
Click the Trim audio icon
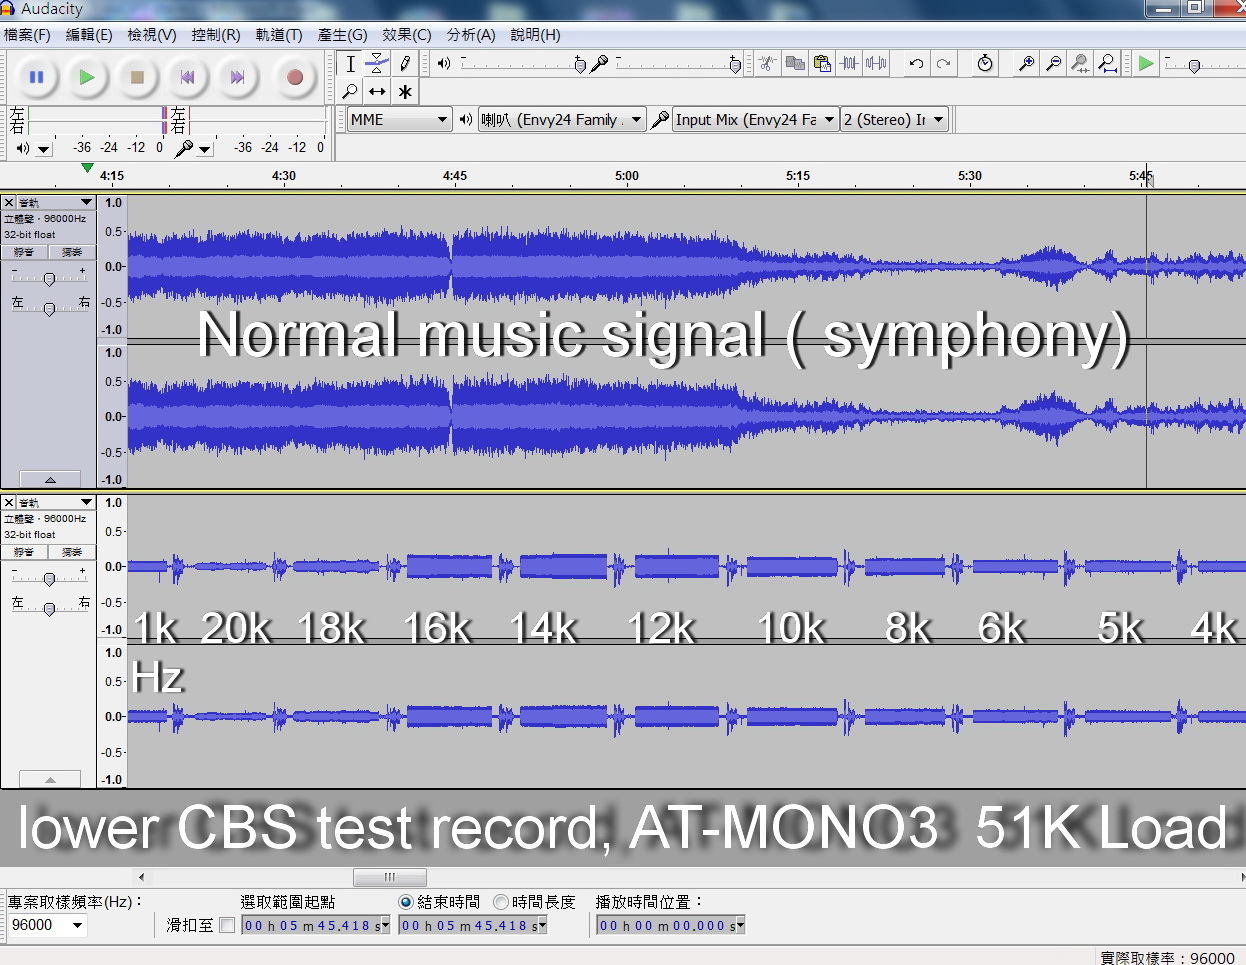pyautogui.click(x=849, y=64)
